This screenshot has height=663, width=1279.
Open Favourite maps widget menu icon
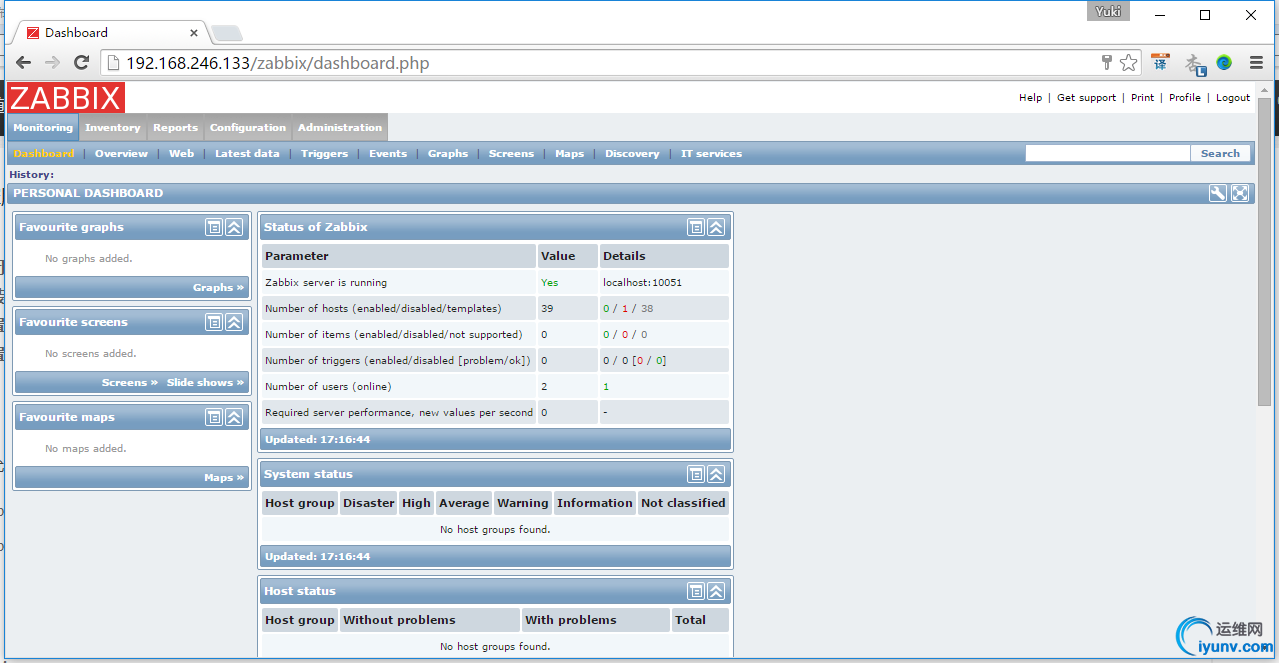point(214,417)
